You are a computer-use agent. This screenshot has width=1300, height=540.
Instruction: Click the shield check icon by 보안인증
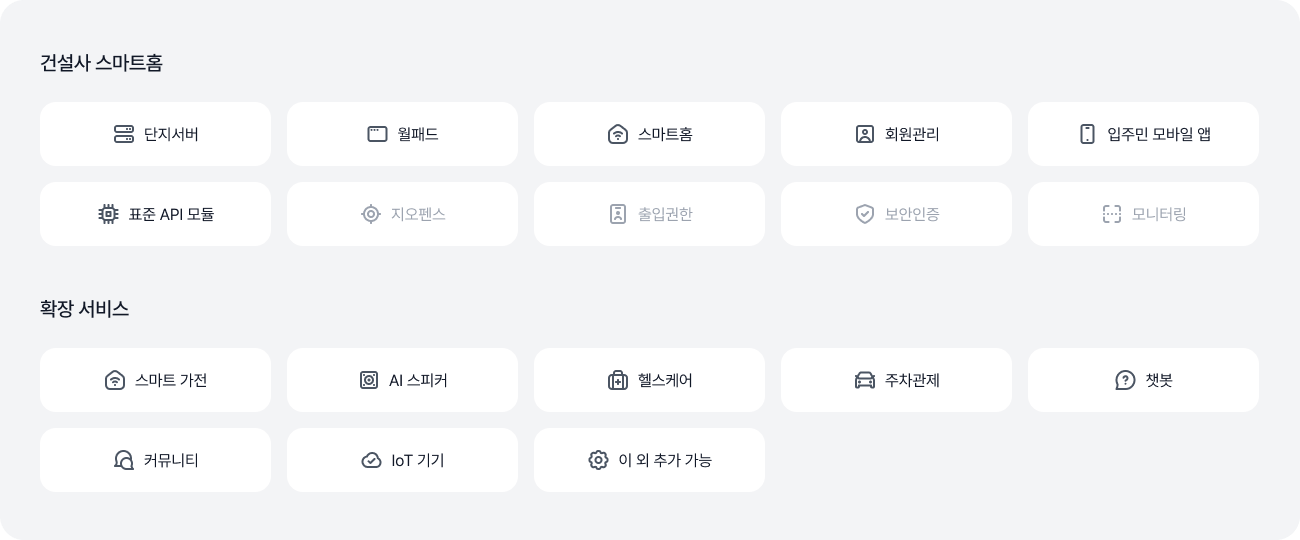[865, 214]
